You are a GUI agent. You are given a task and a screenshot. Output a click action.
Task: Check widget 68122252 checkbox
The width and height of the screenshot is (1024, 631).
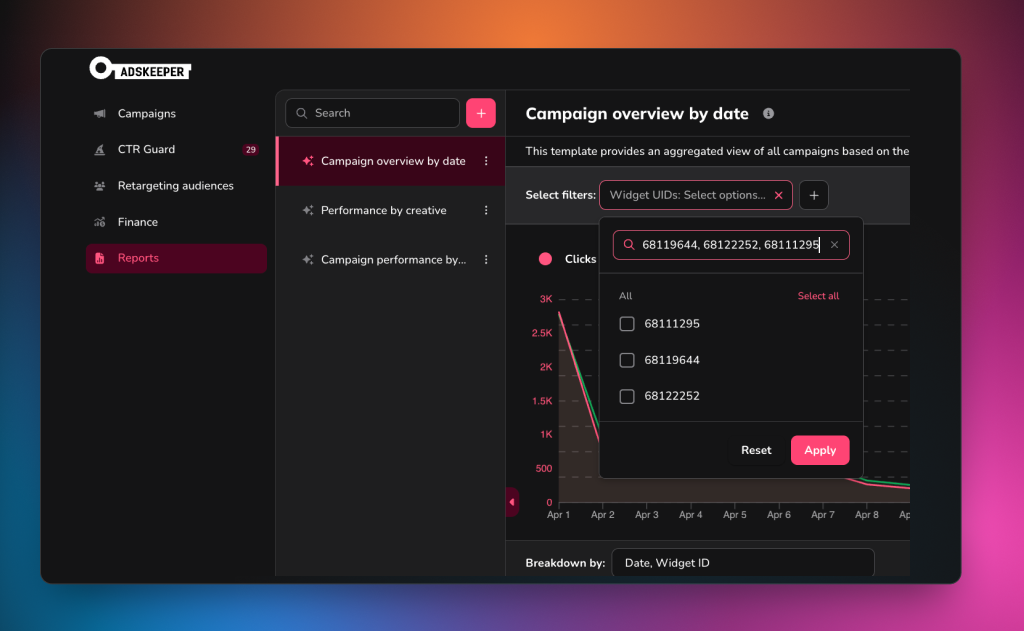click(x=627, y=396)
